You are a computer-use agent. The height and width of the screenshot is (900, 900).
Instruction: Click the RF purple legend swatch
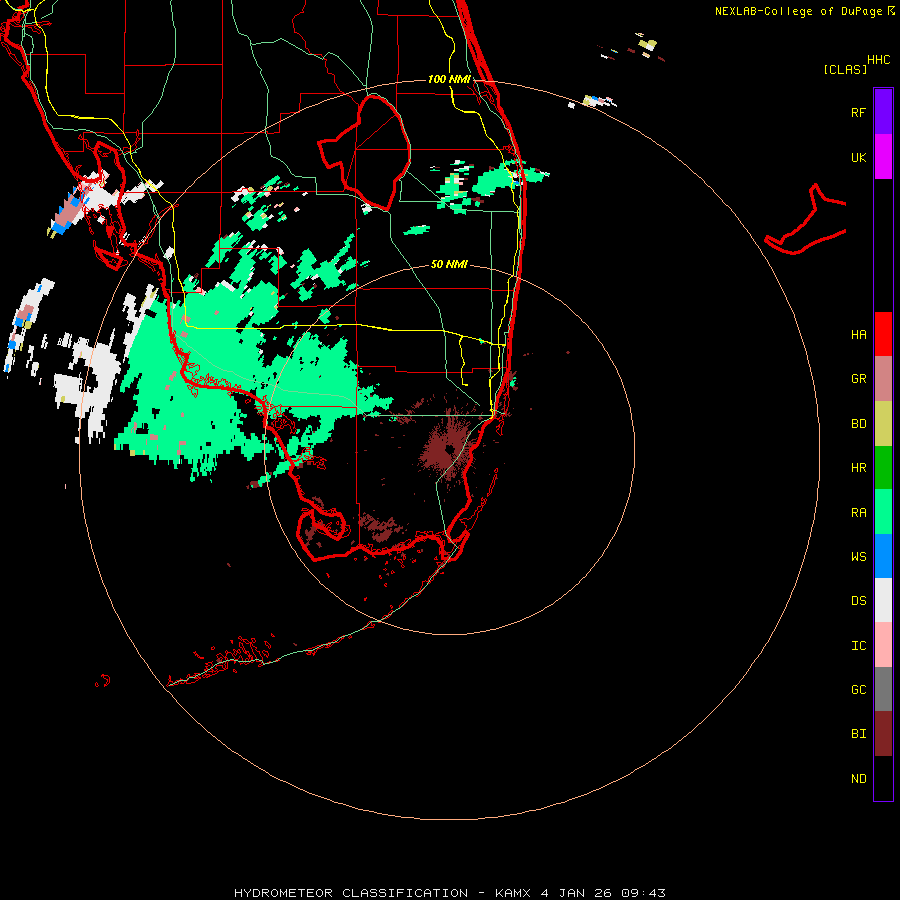883,112
